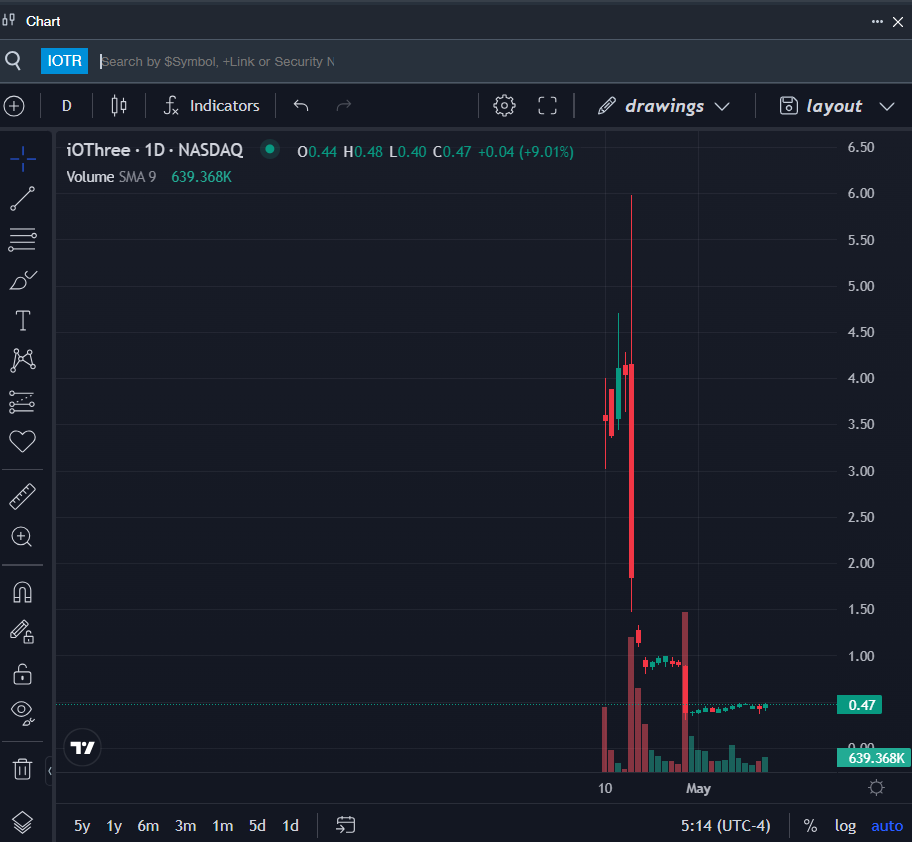Click the redo arrow

tap(344, 105)
